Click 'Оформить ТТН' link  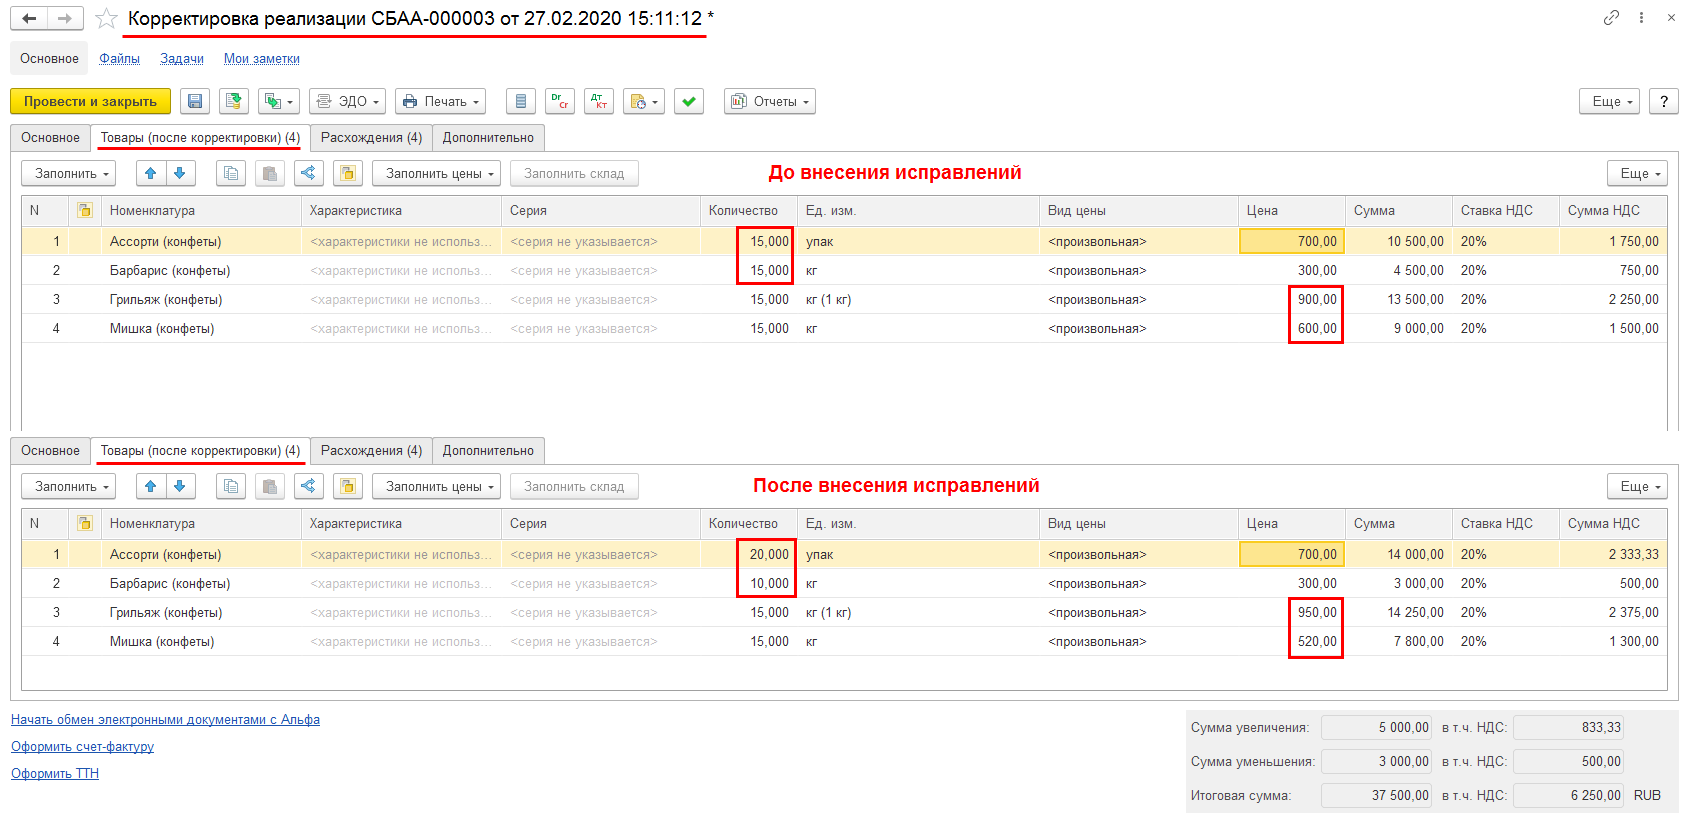coord(55,773)
